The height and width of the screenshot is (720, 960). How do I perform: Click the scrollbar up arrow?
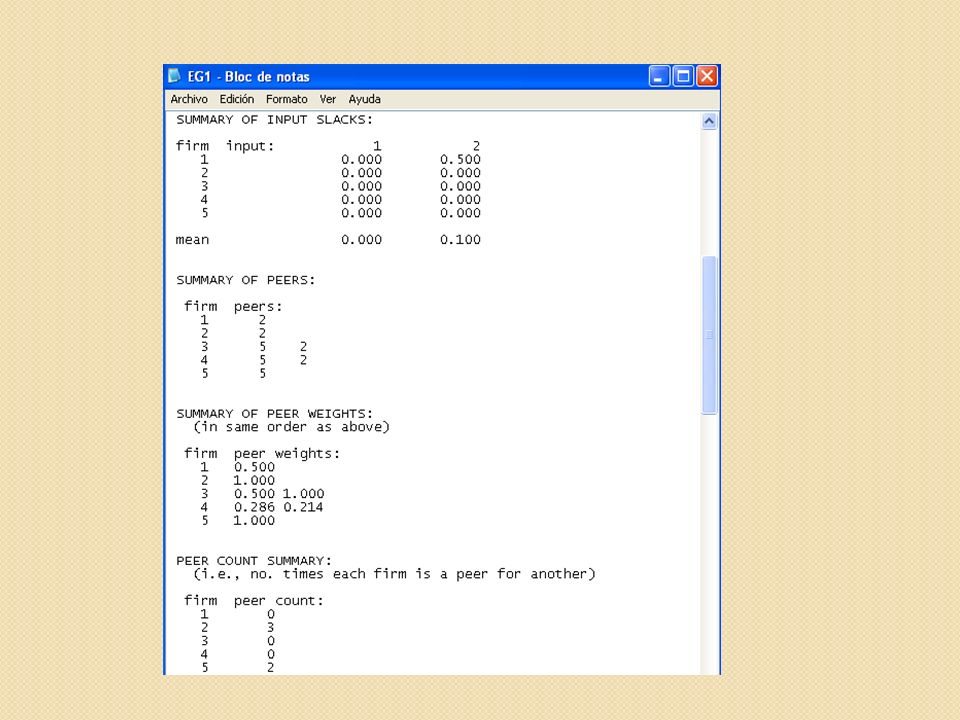[709, 121]
